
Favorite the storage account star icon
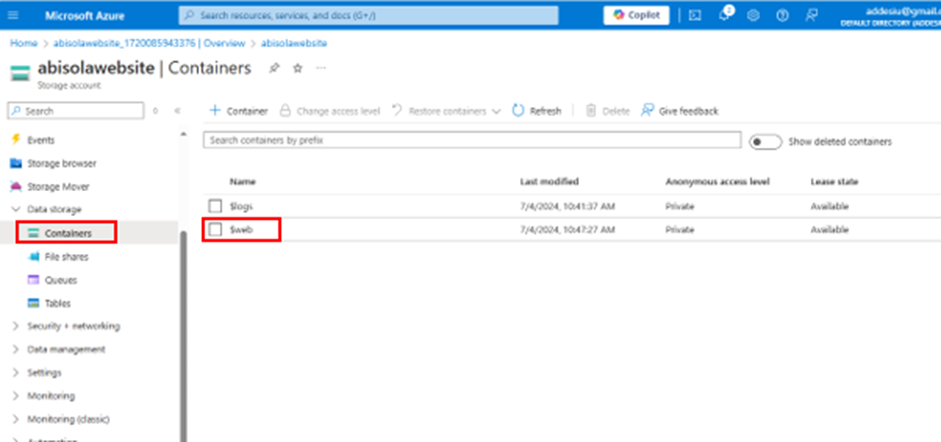coord(297,68)
